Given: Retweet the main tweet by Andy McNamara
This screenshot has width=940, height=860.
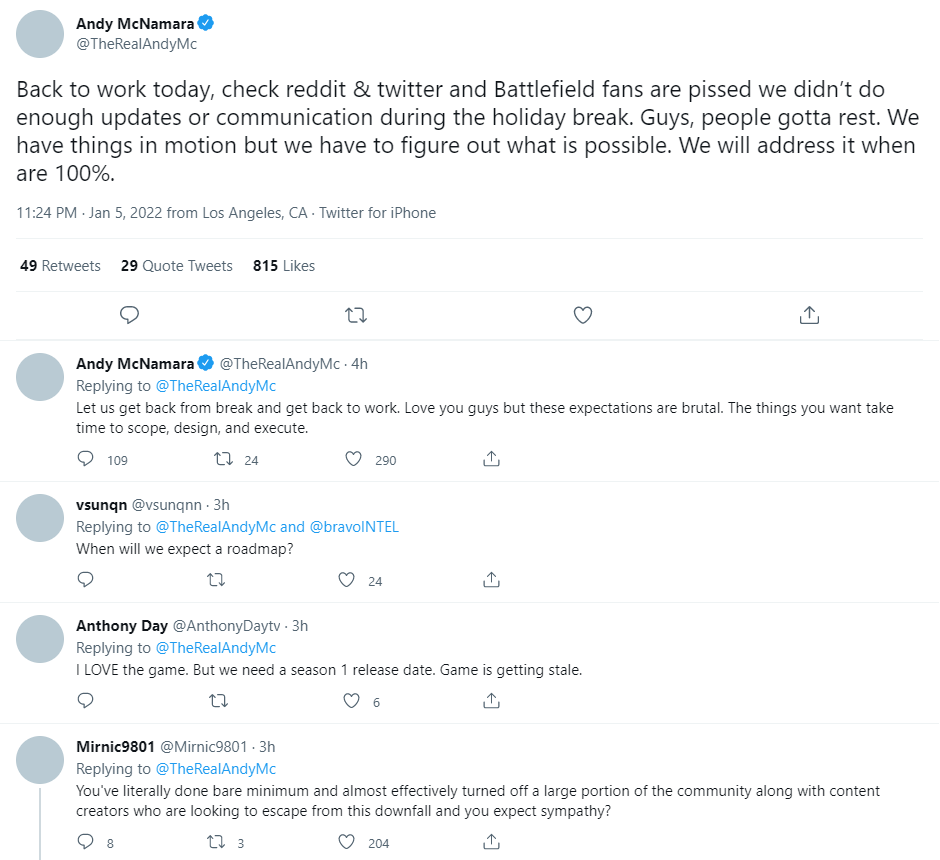Looking at the screenshot, I should pos(355,315).
